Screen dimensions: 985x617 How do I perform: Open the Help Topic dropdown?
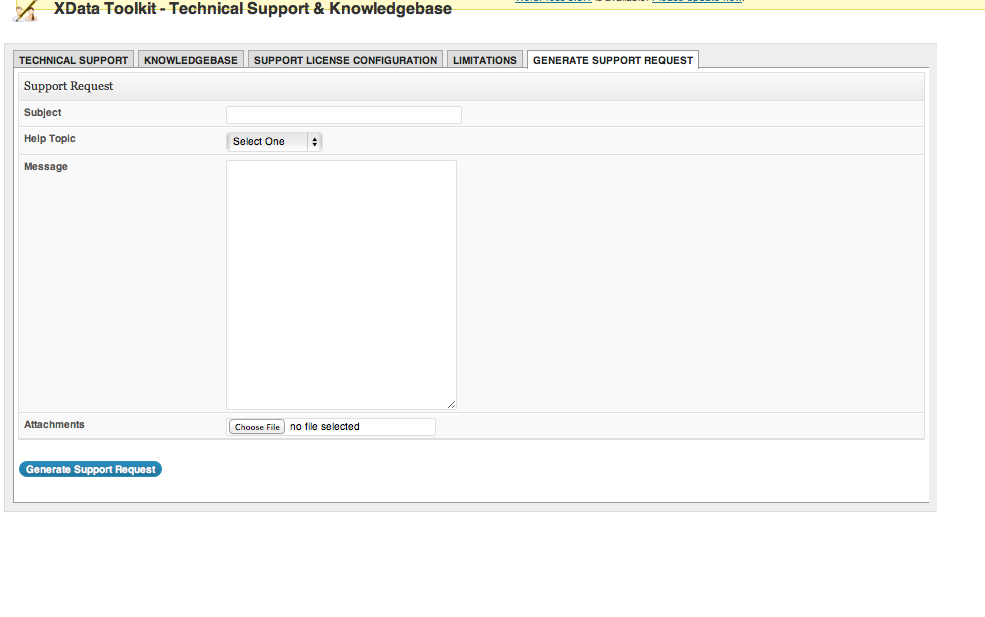point(274,142)
